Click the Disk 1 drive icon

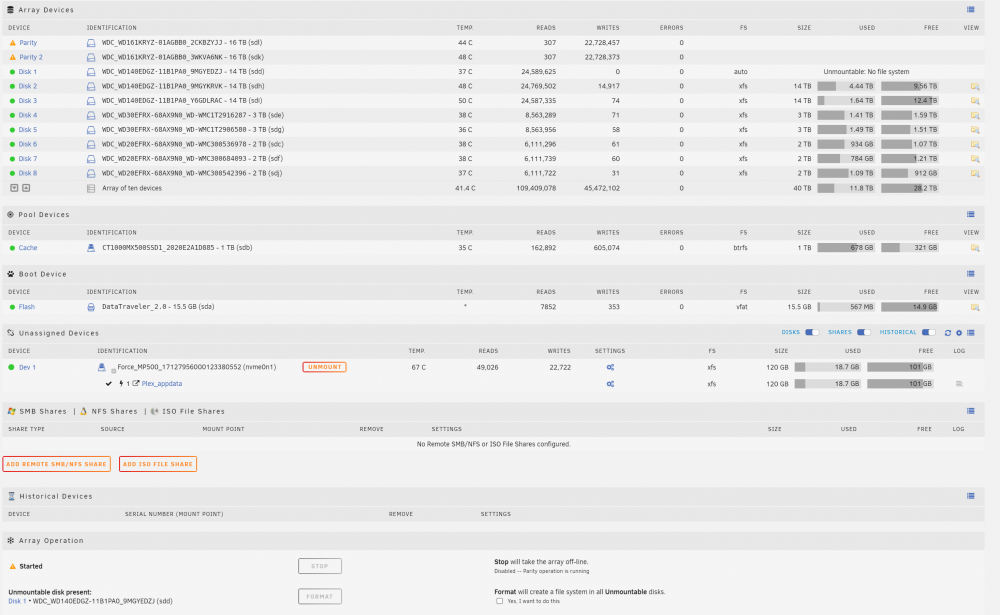(91, 72)
